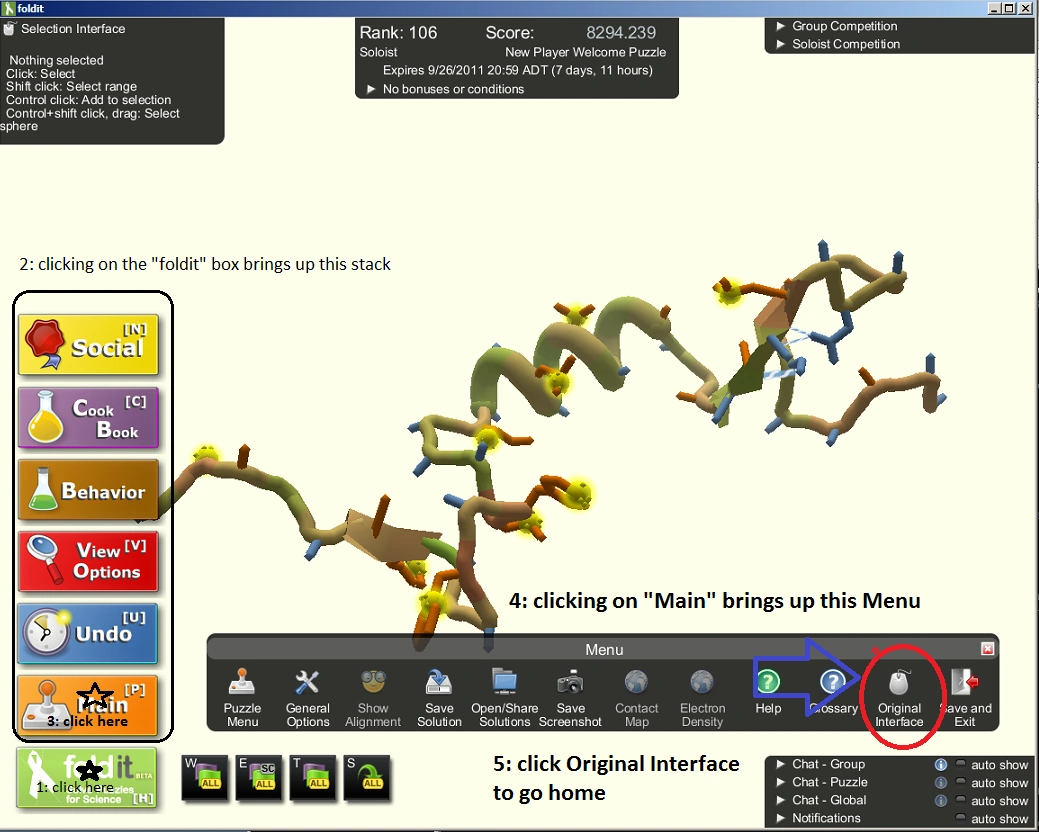Maximize the foldit window
The height and width of the screenshot is (832, 1039).
[1009, 8]
